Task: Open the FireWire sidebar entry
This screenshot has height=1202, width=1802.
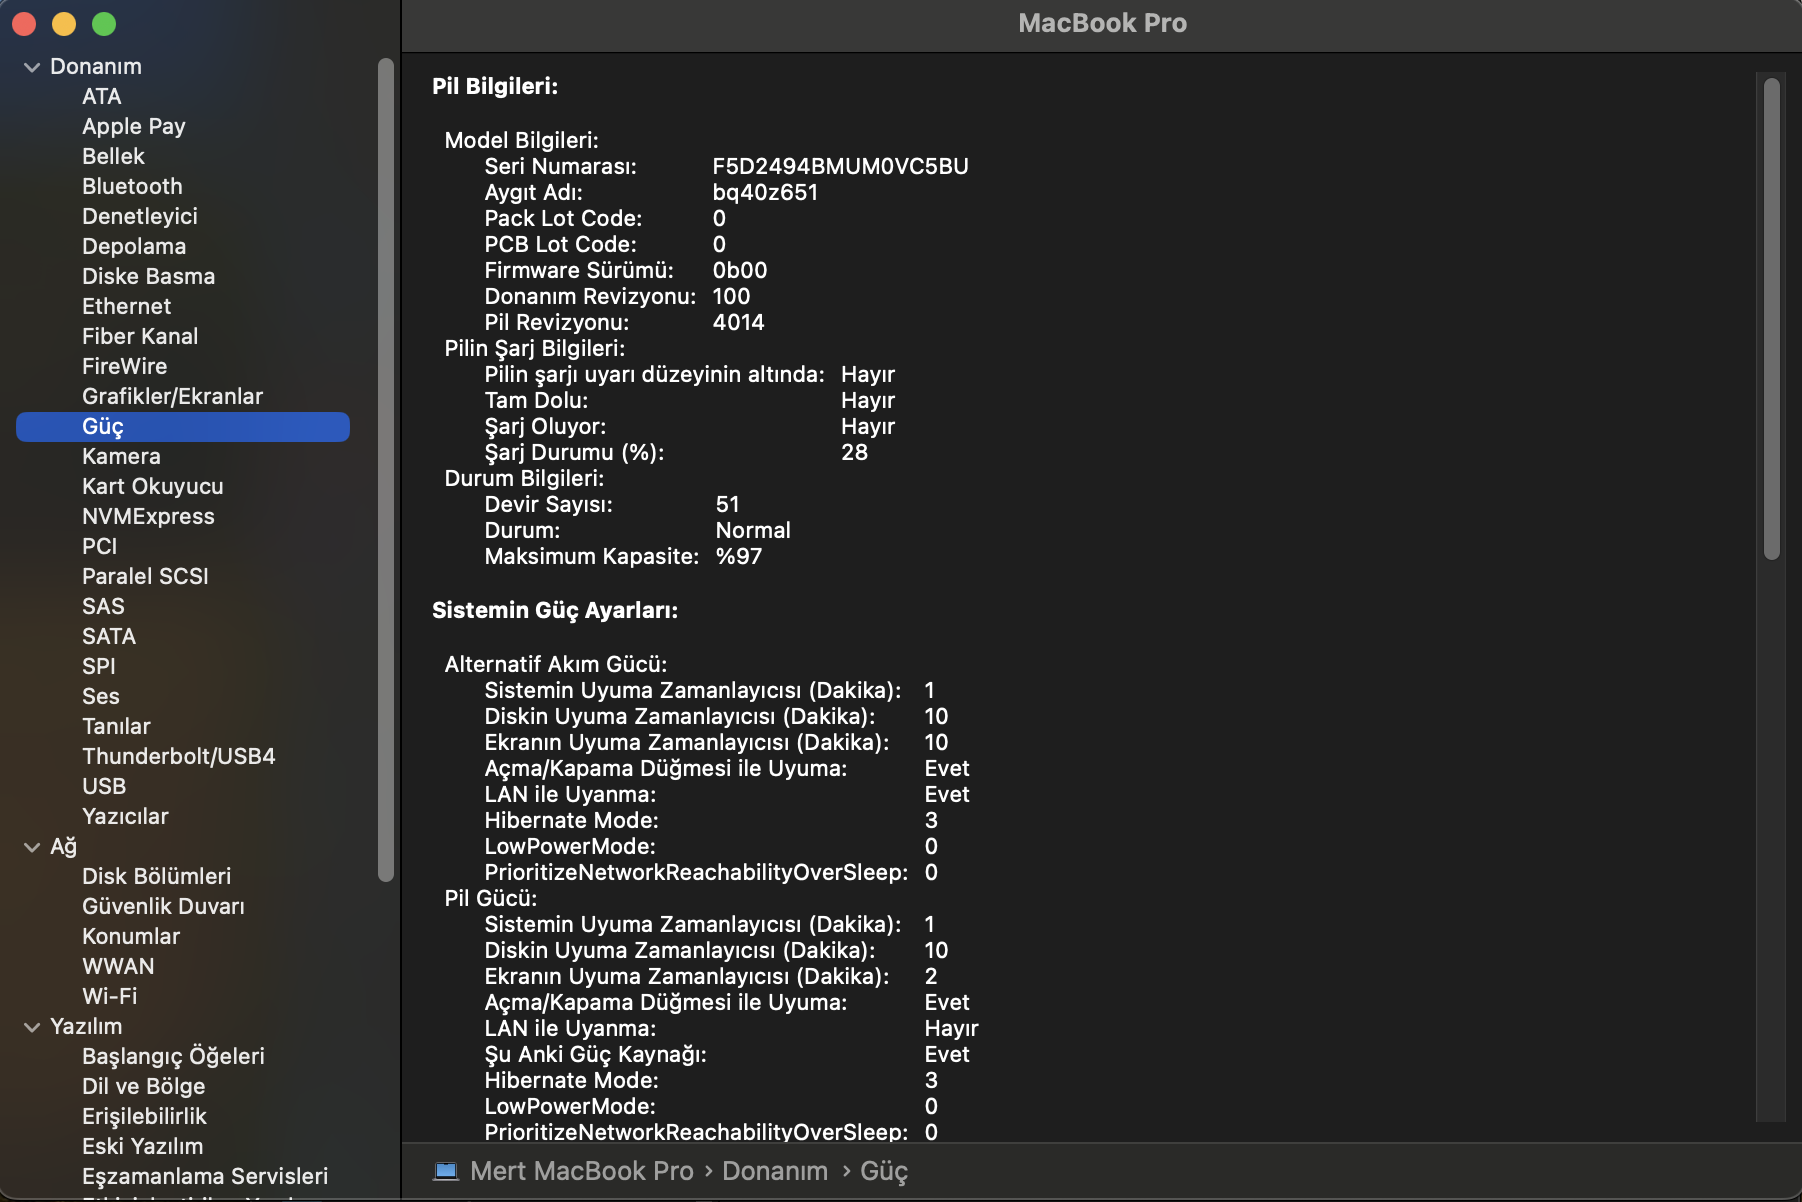Action: click(x=124, y=366)
